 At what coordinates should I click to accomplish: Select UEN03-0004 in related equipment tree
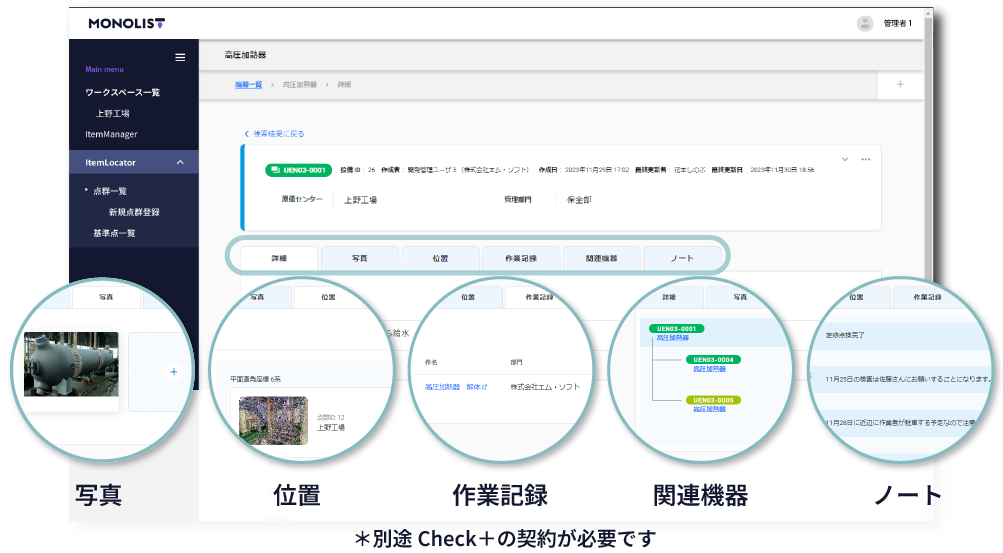point(713,359)
